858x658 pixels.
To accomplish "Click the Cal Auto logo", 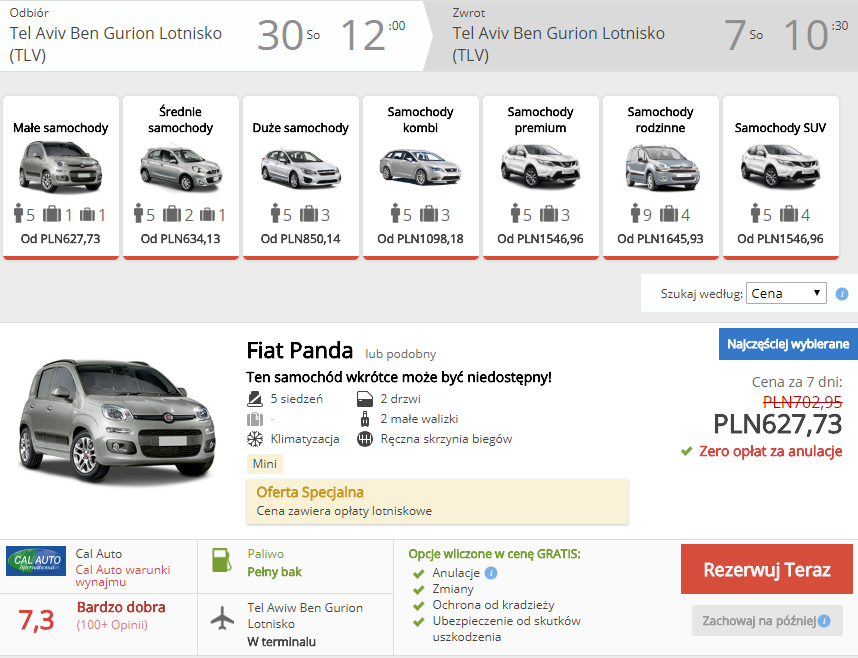I will 36,561.
